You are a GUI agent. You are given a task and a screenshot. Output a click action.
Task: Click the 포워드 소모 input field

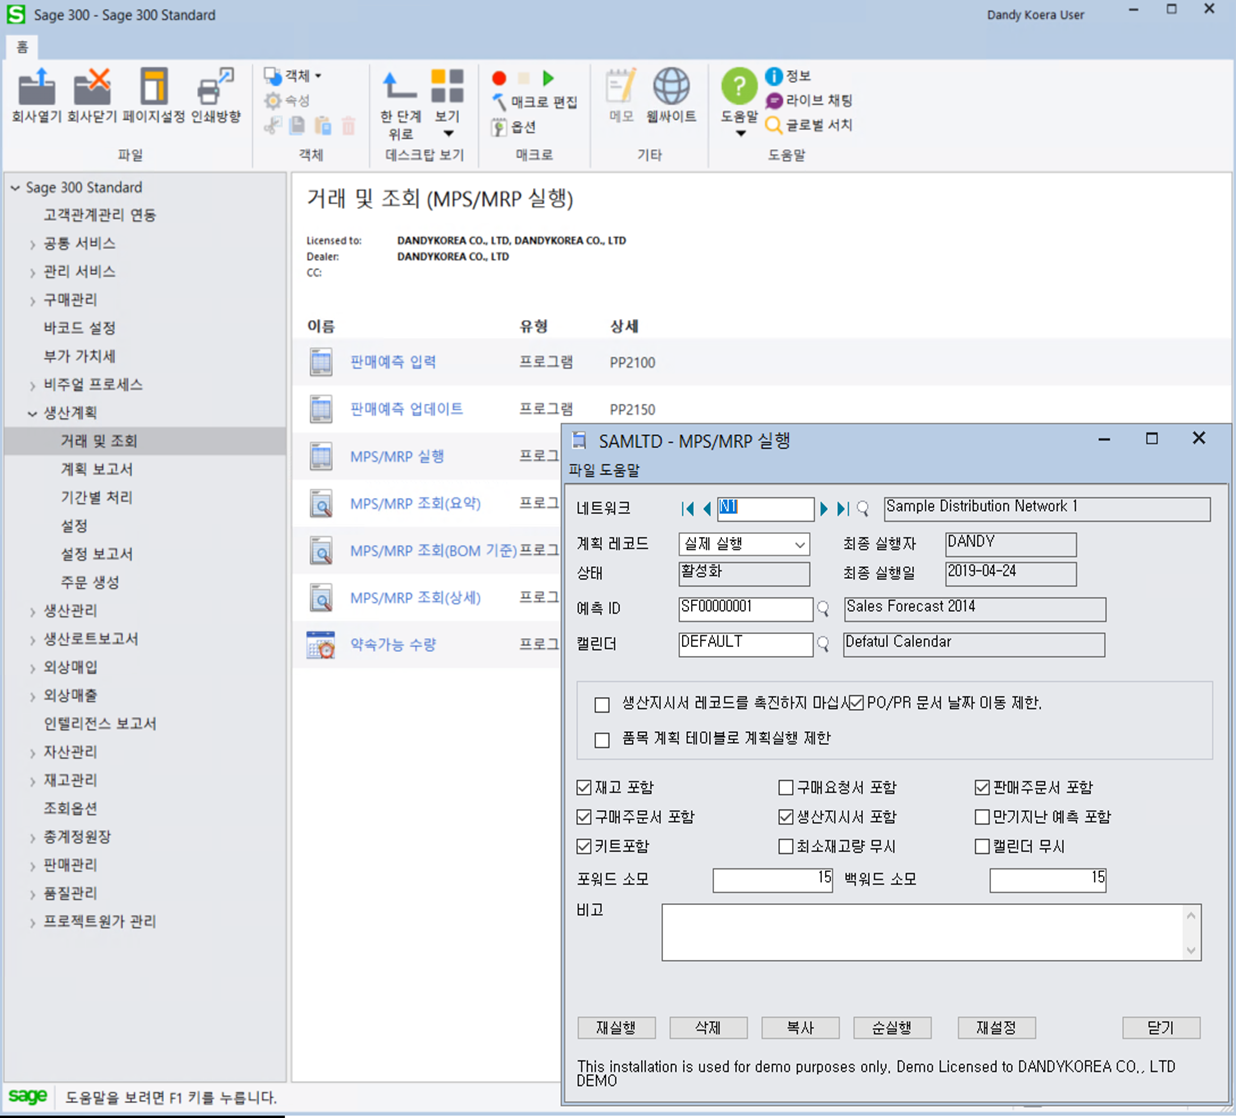click(772, 880)
